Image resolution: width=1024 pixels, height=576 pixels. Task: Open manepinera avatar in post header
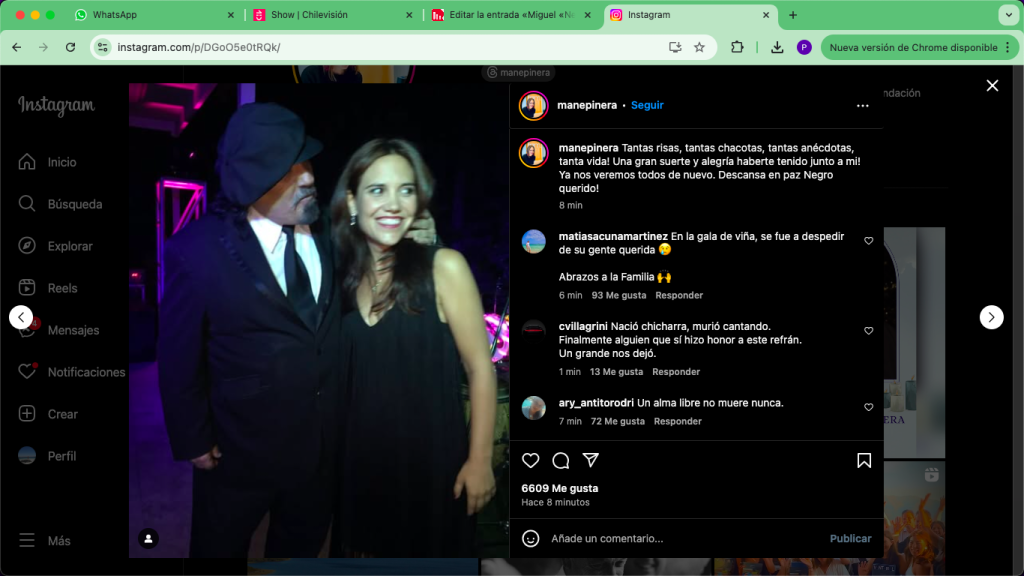533,106
